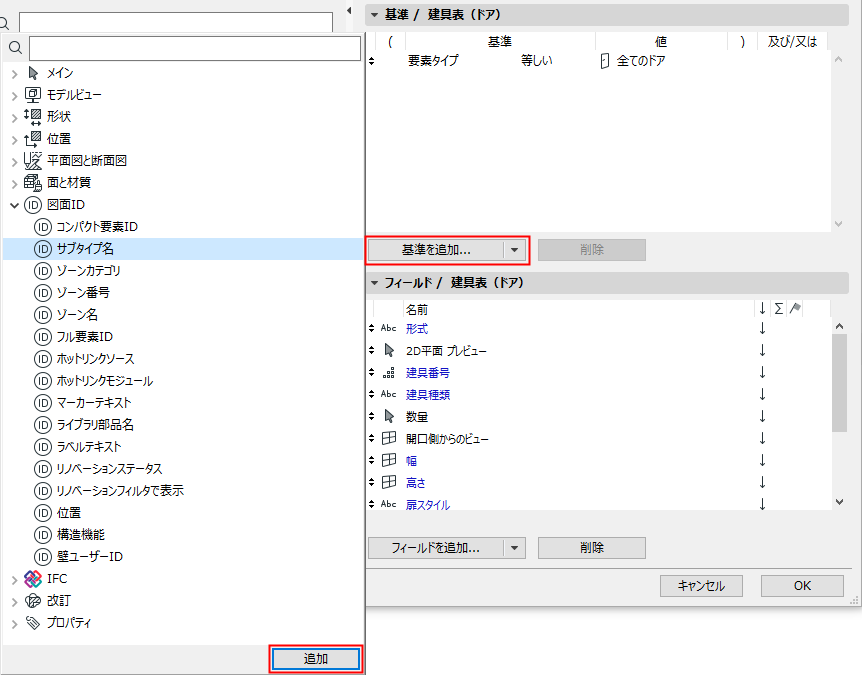Screen dimensions: 862x675
Task: Toggle sort arrow for 扉スタイル field
Action: pos(762,504)
